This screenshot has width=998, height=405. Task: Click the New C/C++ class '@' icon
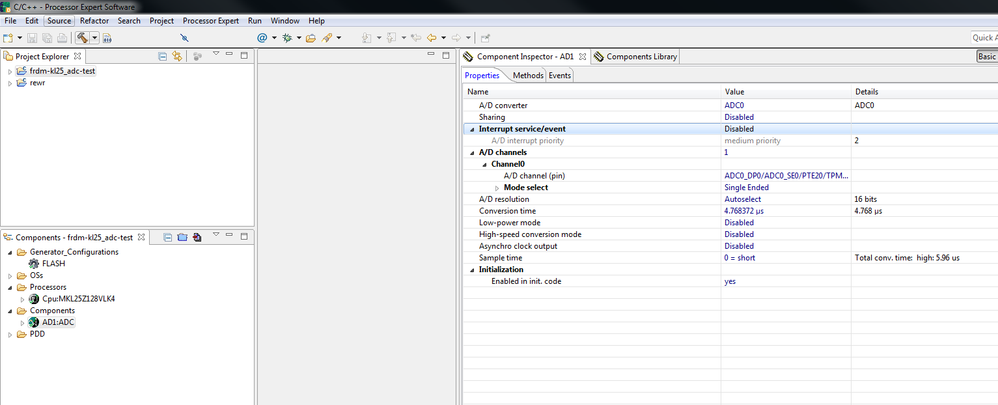262,38
